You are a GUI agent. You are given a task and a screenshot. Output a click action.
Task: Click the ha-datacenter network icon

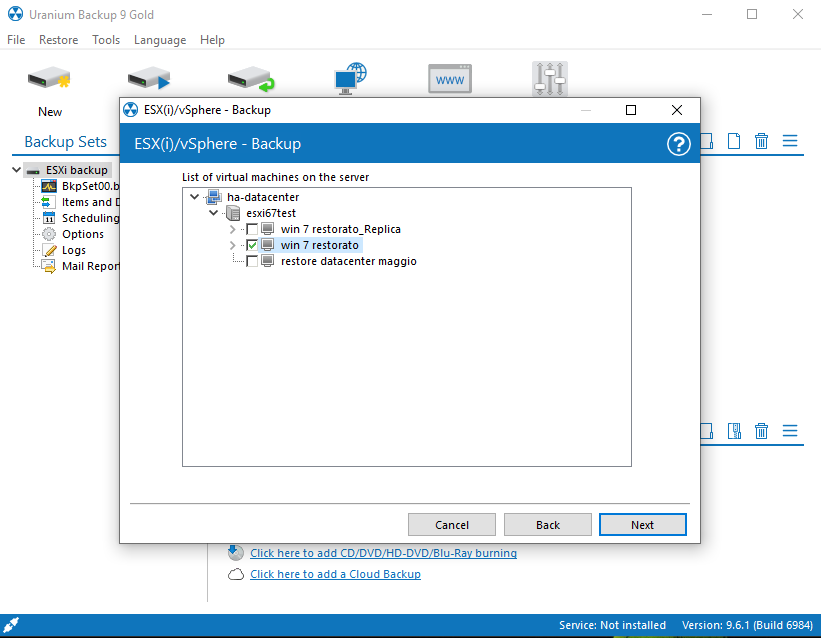214,197
